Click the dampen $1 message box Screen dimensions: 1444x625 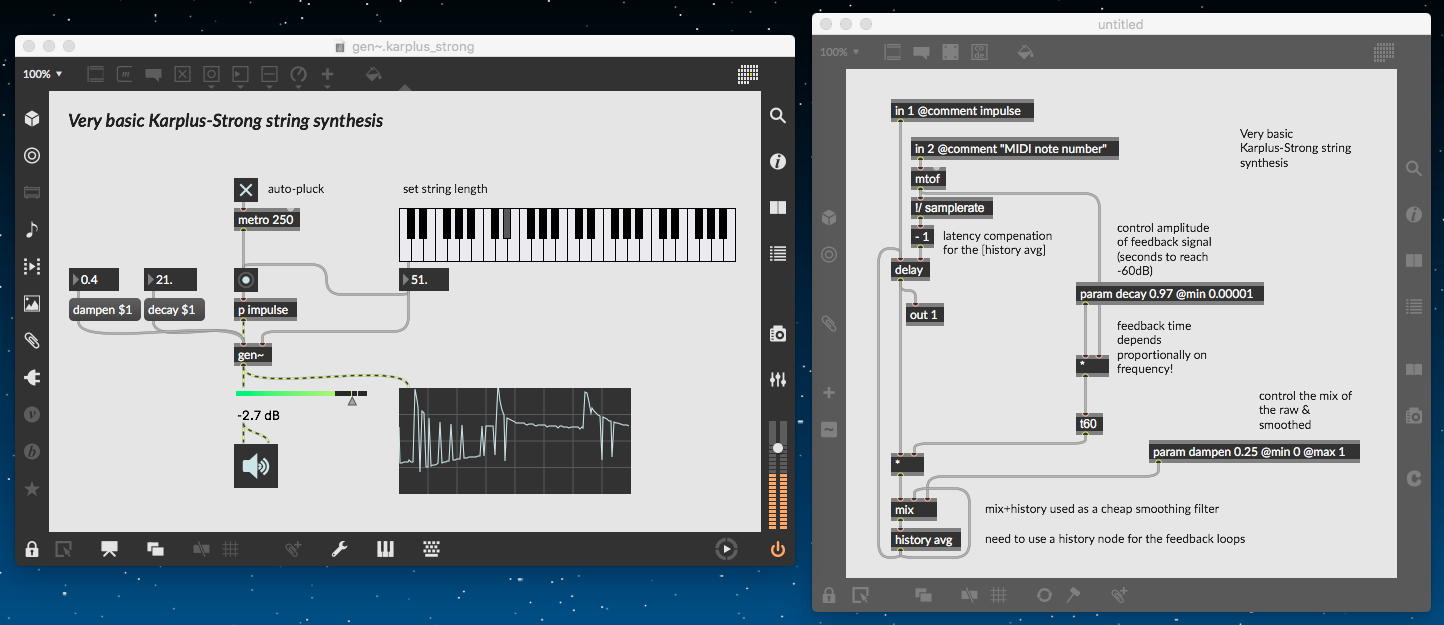coord(103,310)
